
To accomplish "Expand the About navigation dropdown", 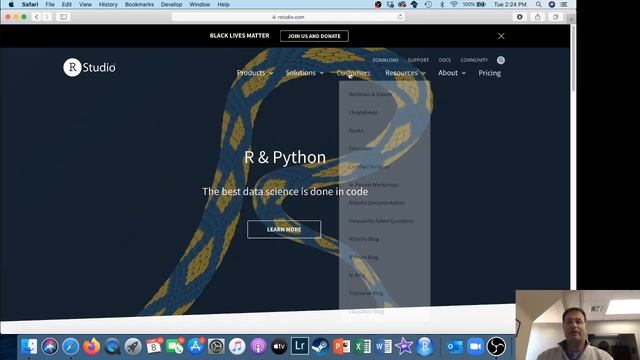I will tap(452, 73).
